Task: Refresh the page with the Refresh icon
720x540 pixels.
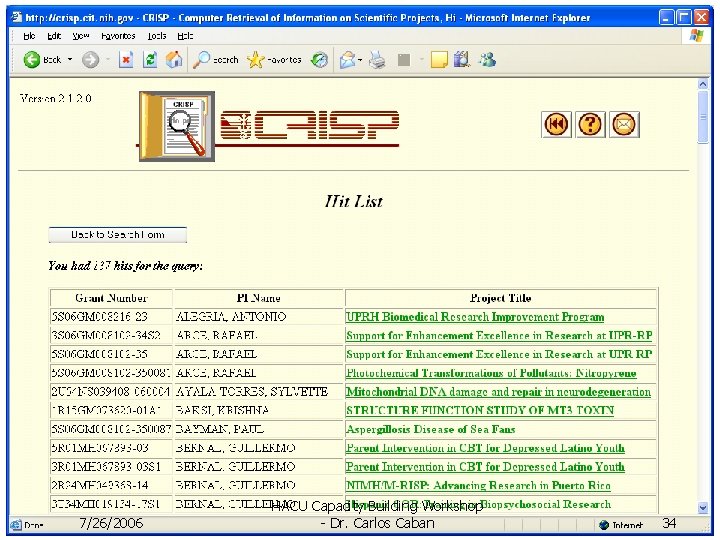Action: pos(150,60)
